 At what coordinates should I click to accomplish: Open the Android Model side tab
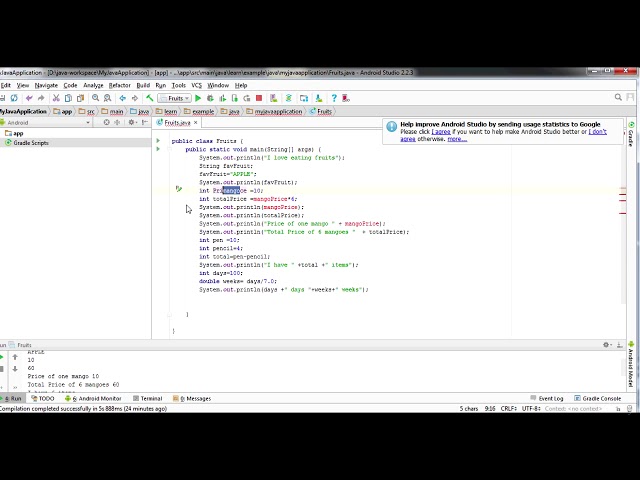pos(631,364)
